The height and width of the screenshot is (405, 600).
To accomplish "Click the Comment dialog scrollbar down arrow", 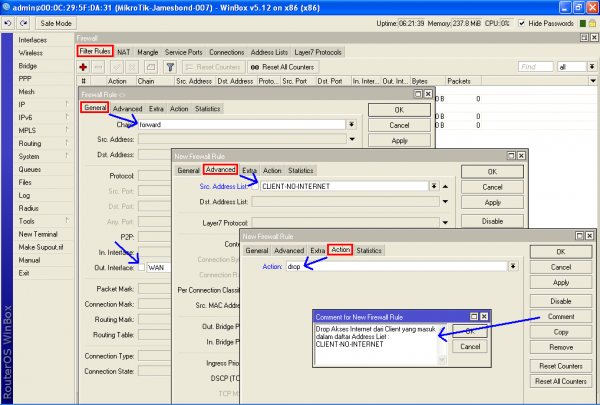I will point(442,359).
